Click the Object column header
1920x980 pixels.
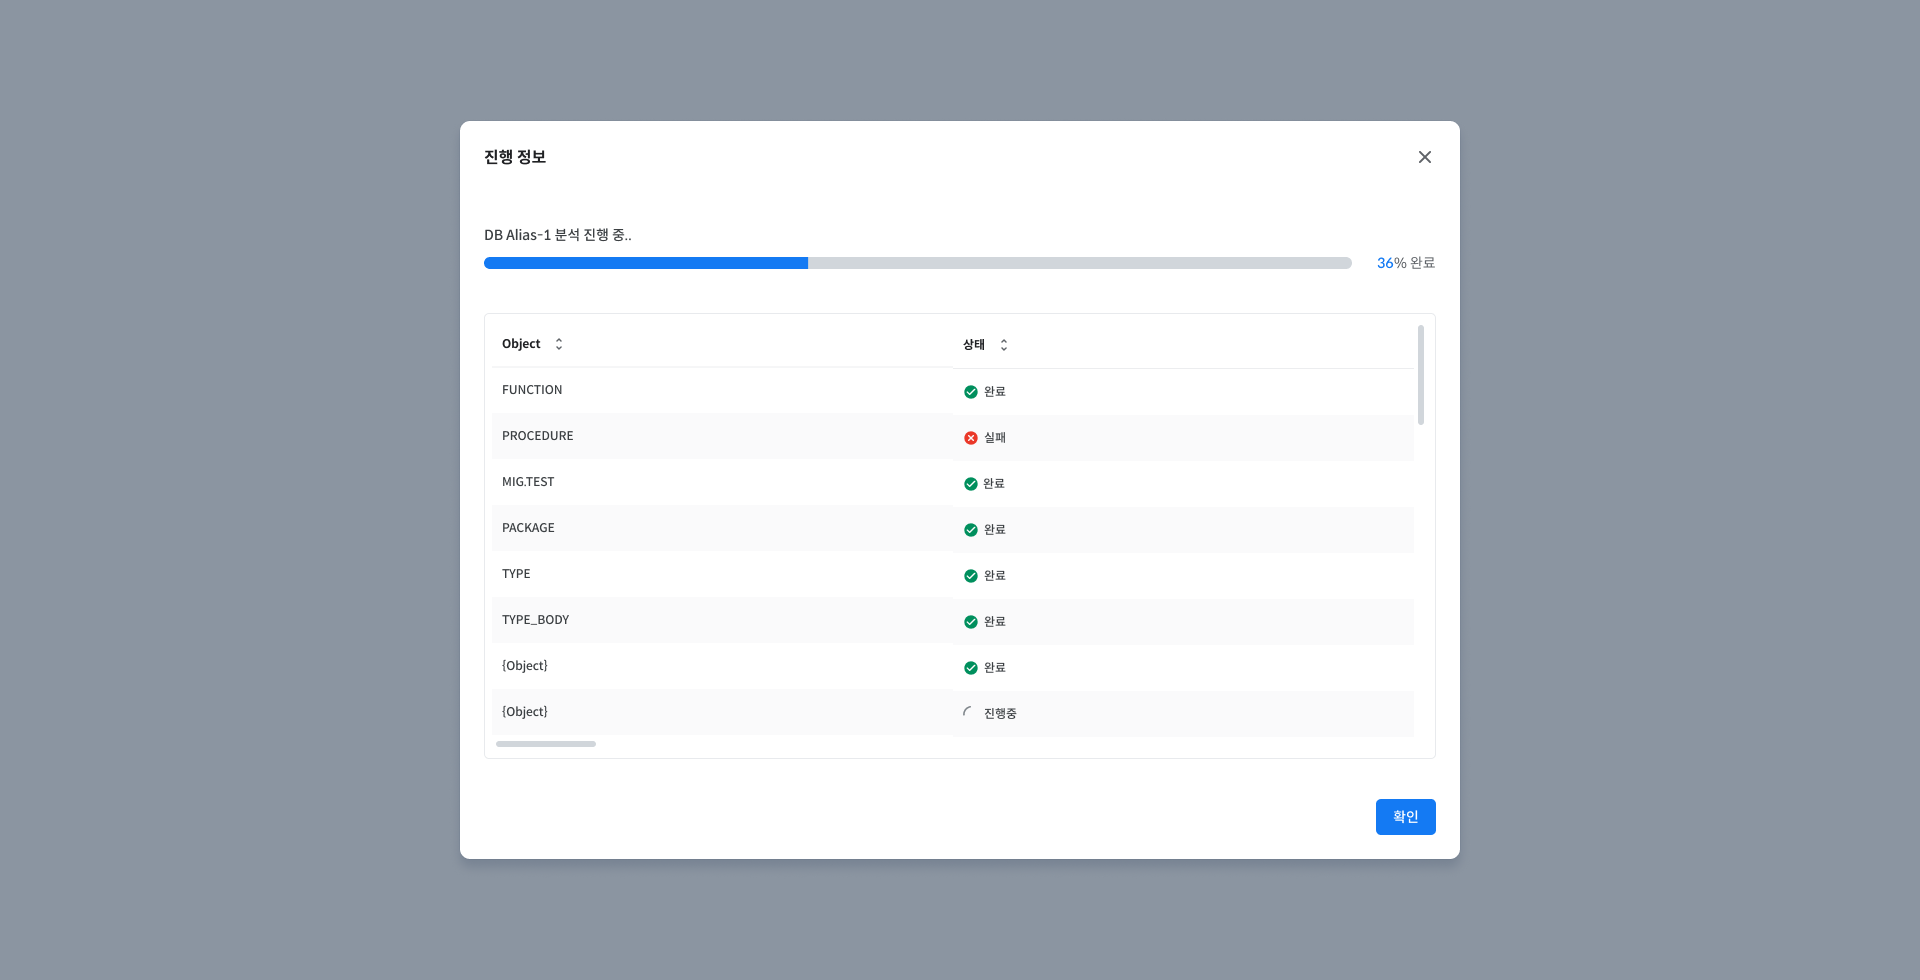521,344
